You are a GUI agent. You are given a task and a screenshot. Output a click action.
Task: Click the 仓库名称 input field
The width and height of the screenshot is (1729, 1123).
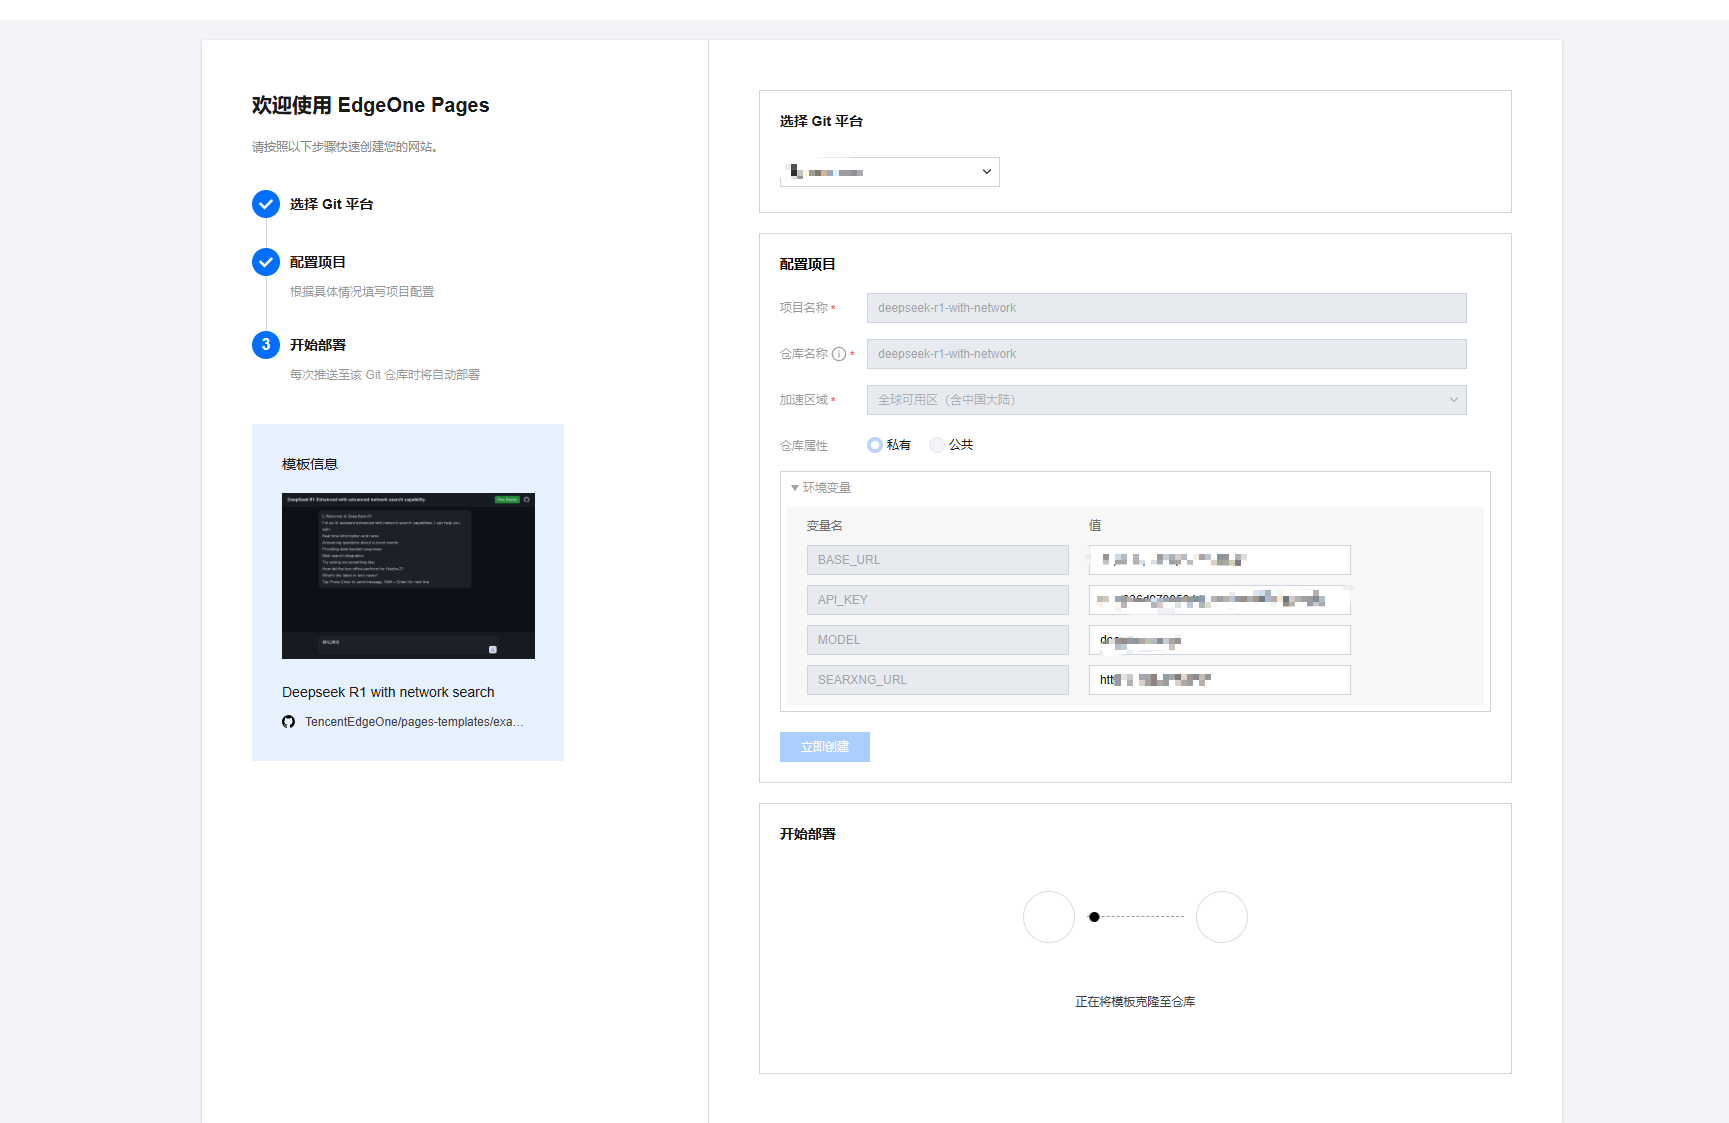1167,354
